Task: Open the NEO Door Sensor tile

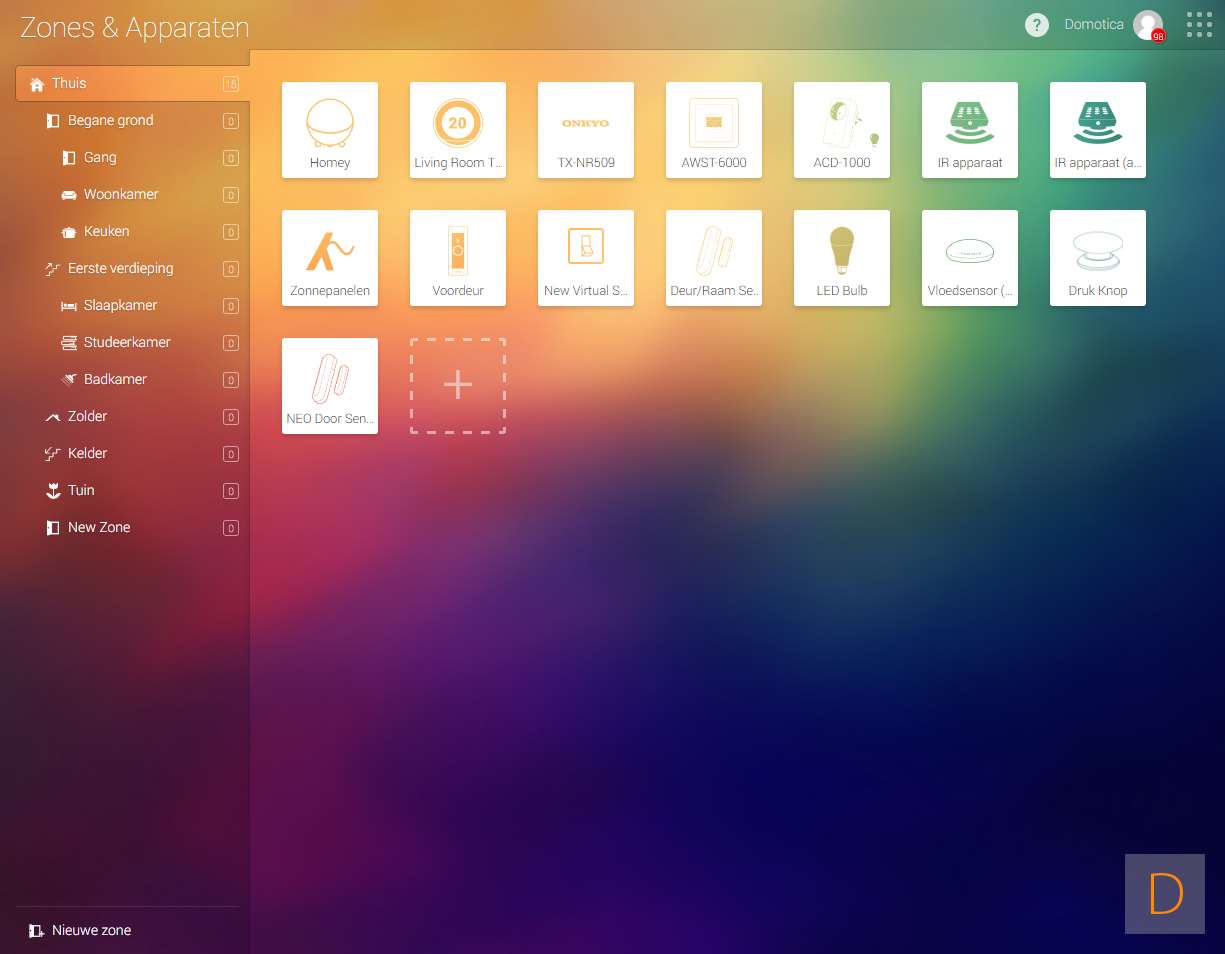Action: [330, 386]
